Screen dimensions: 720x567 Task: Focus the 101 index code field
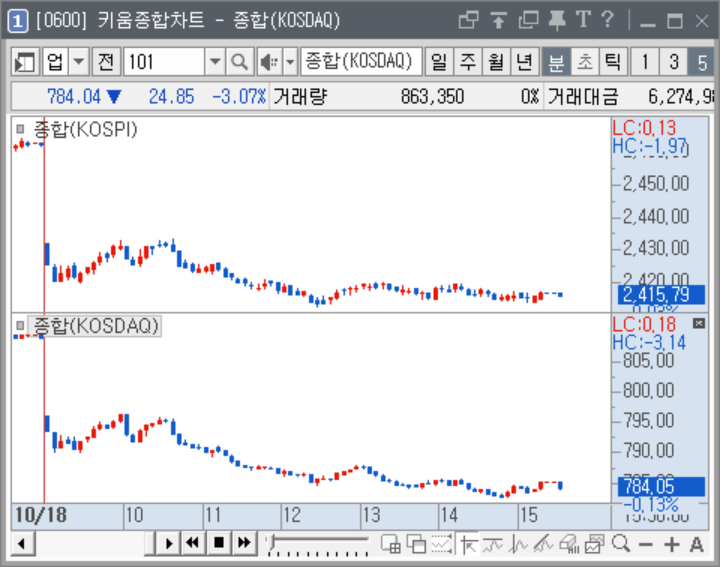click(x=163, y=62)
